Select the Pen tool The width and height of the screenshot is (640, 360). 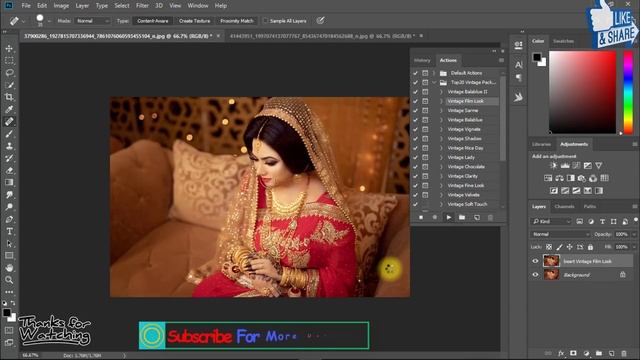[x=9, y=219]
